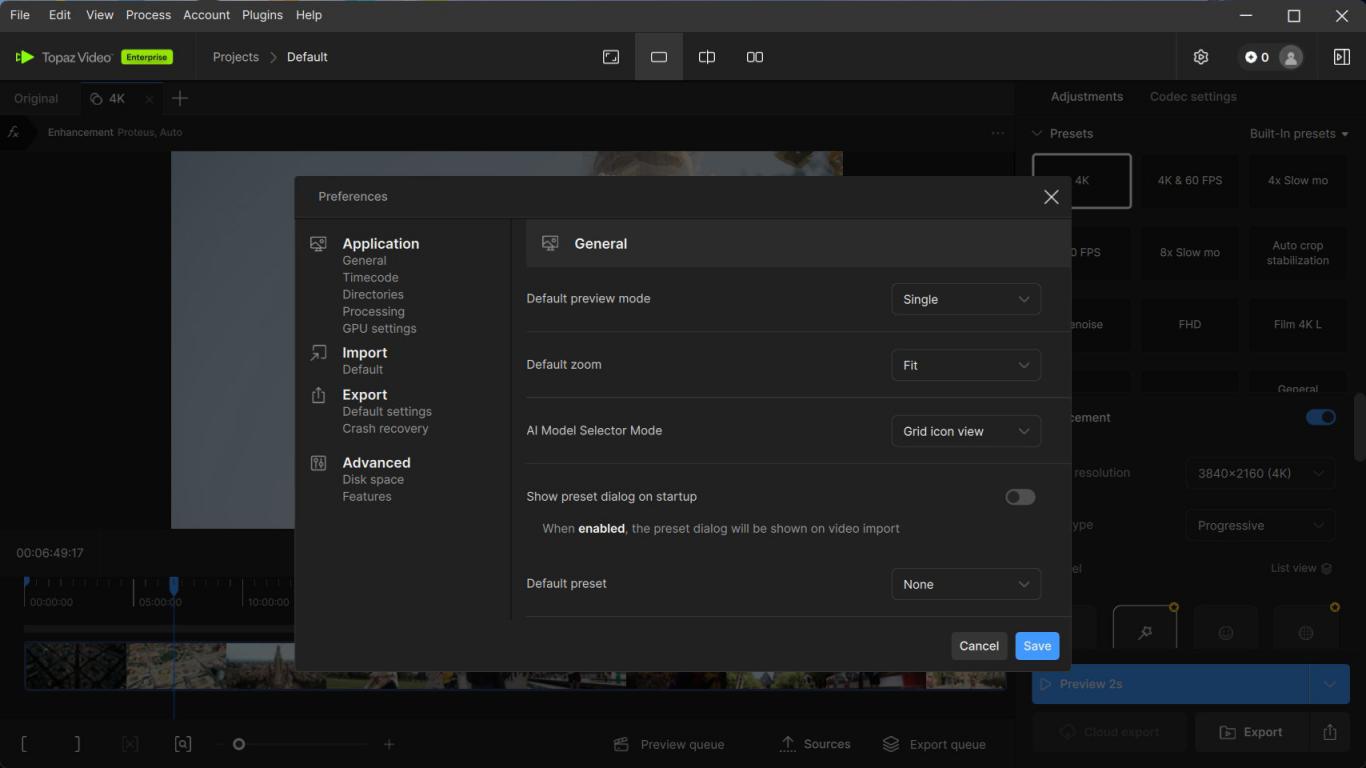Click the Save button
This screenshot has width=1366, height=768.
1037,646
